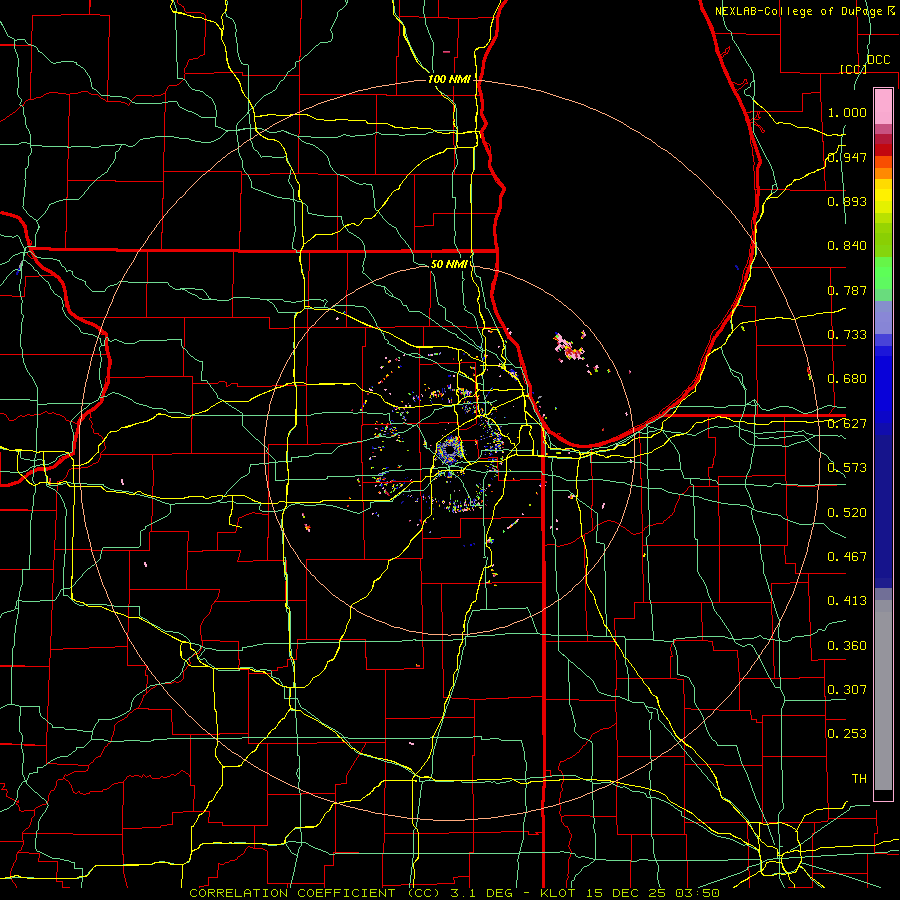Click the 1.000 value on the color scale

pos(847,112)
